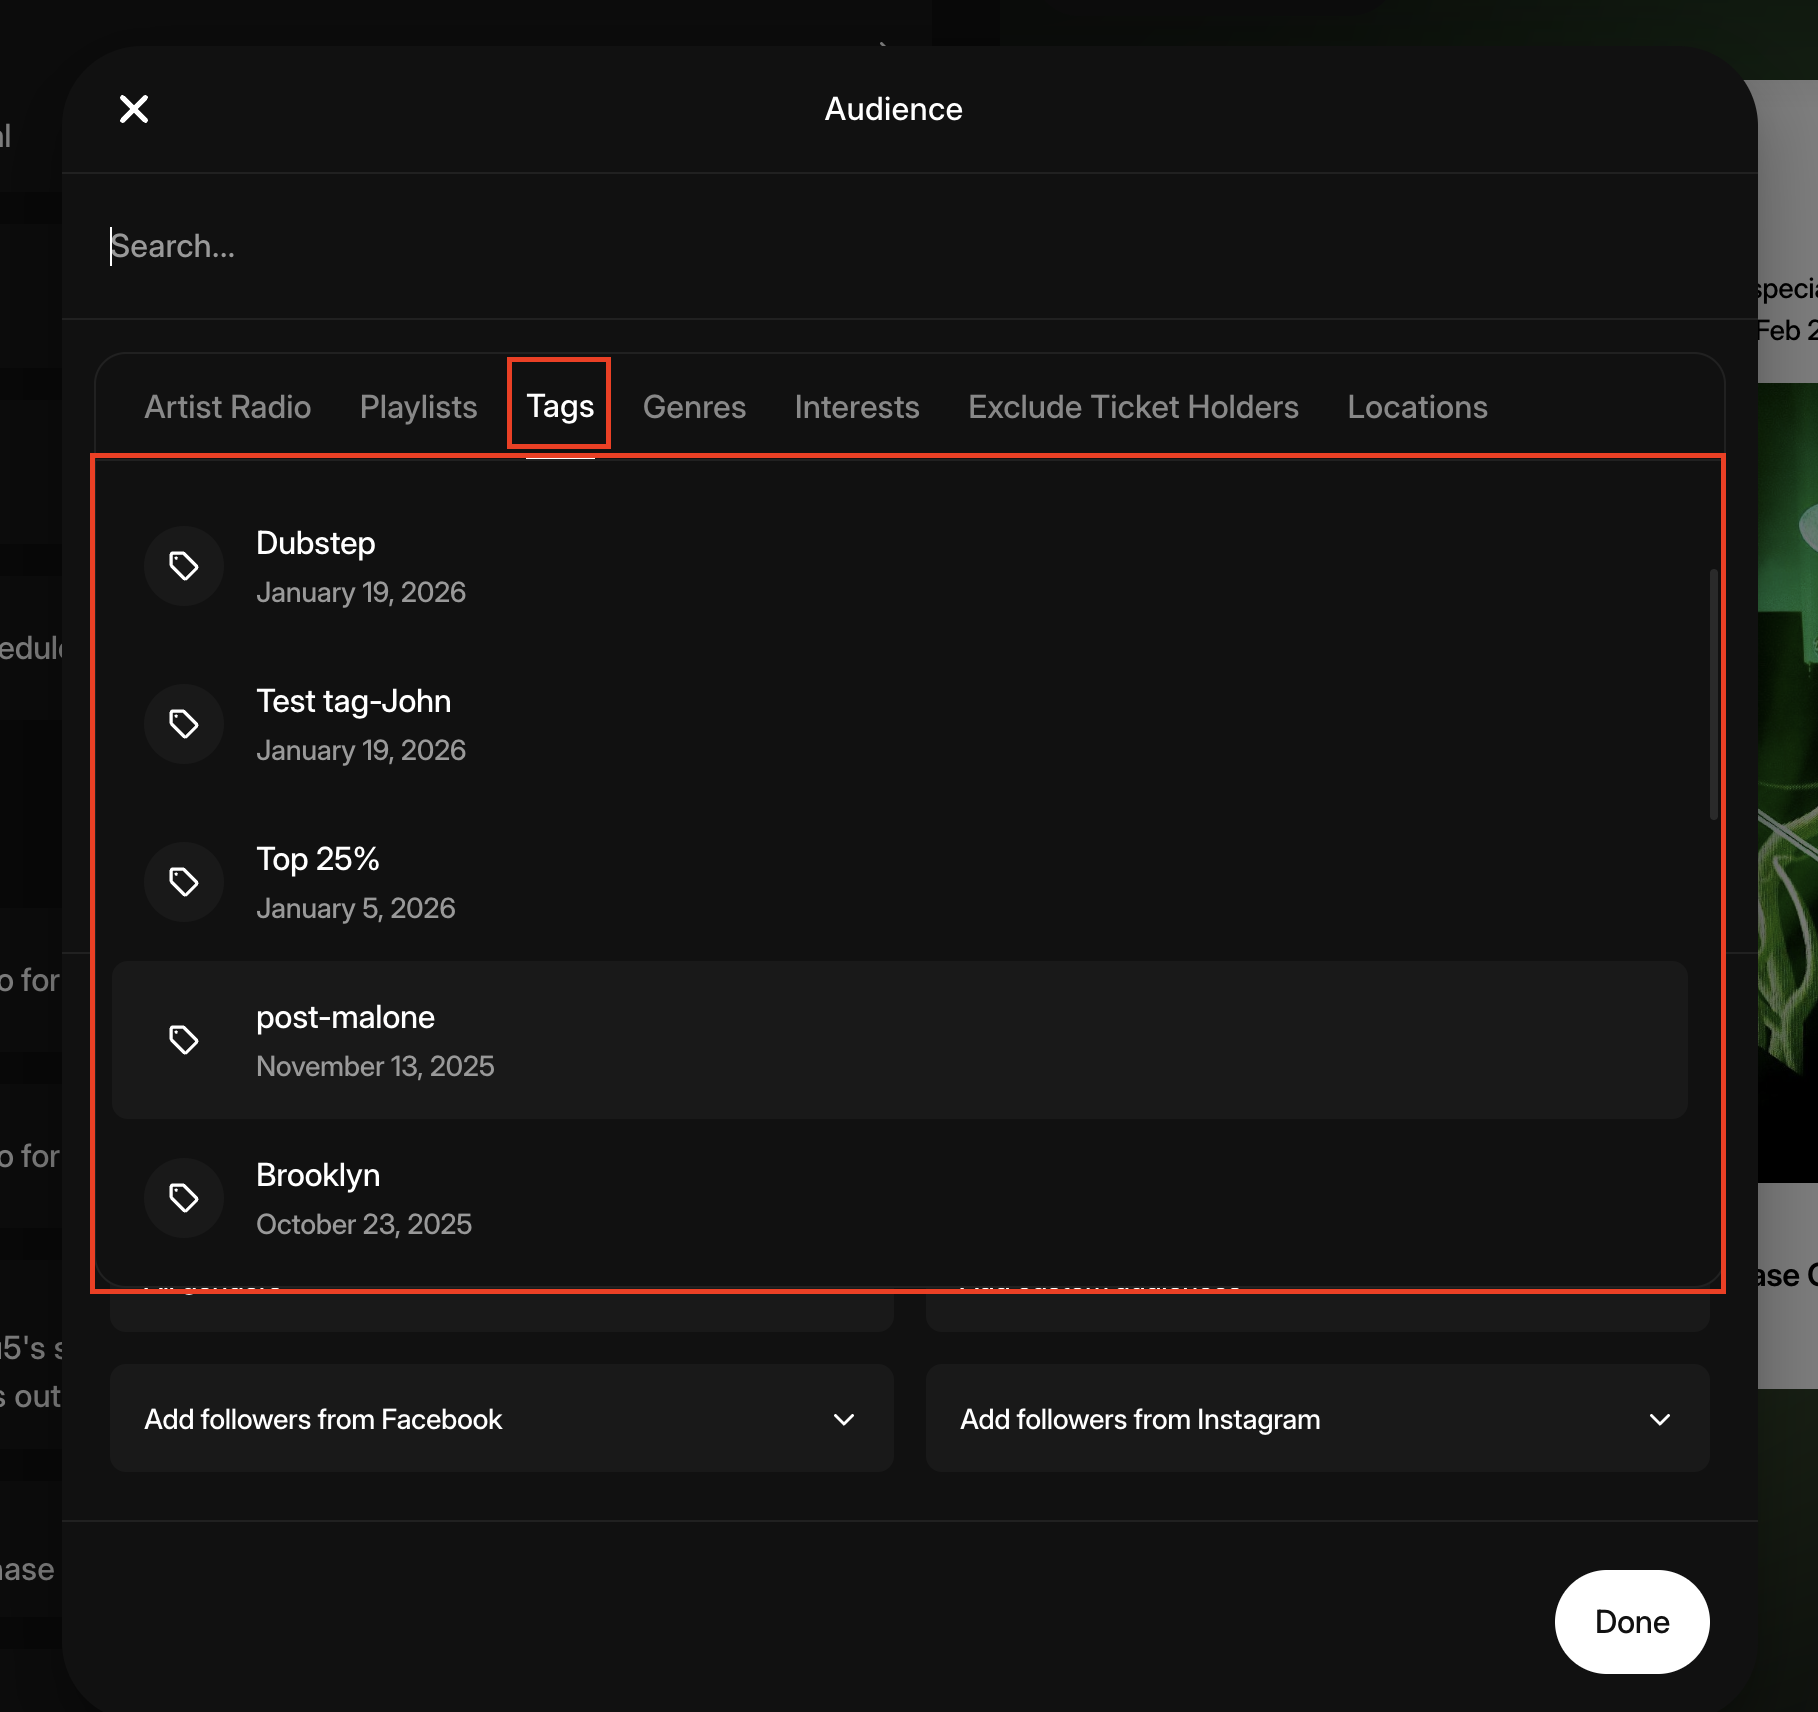
Task: Switch to the Artist Radio tab
Action: coord(228,407)
